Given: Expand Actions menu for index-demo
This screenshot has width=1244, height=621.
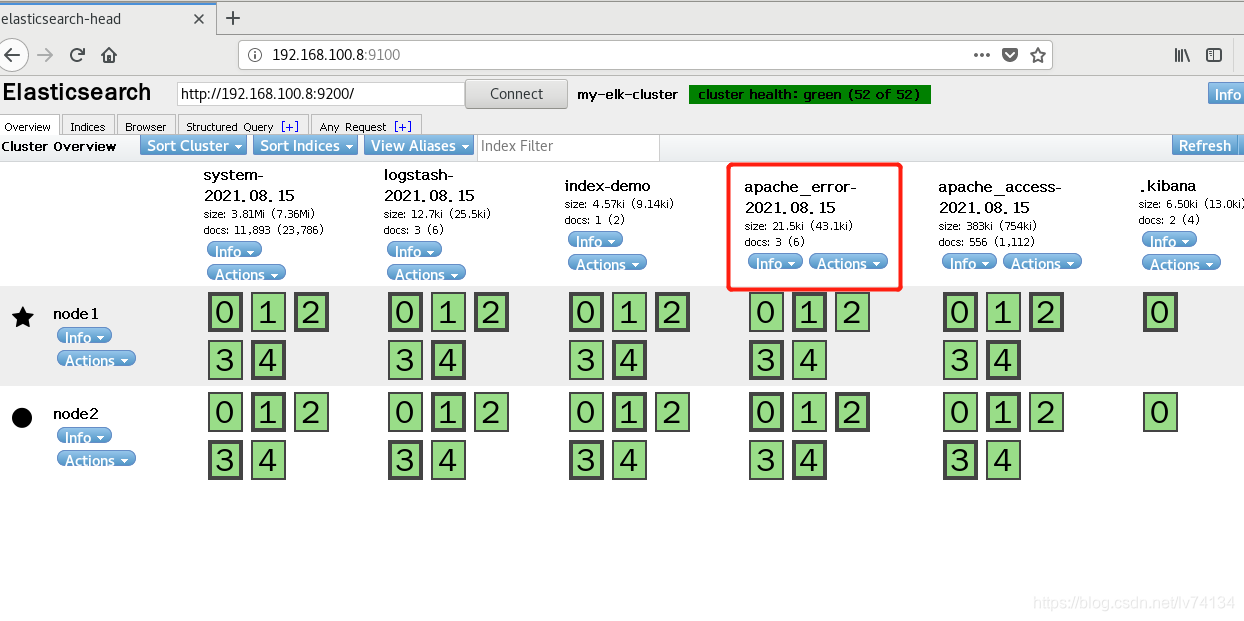Looking at the screenshot, I should tap(607, 263).
